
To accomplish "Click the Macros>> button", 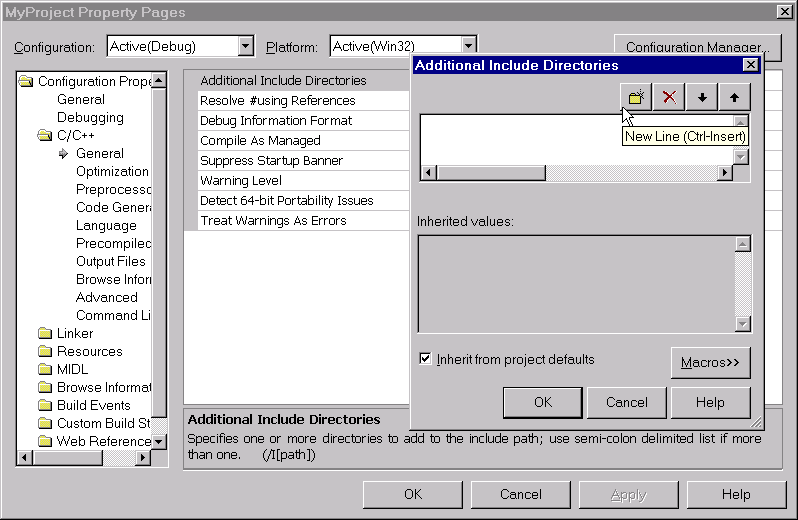I will click(x=710, y=362).
